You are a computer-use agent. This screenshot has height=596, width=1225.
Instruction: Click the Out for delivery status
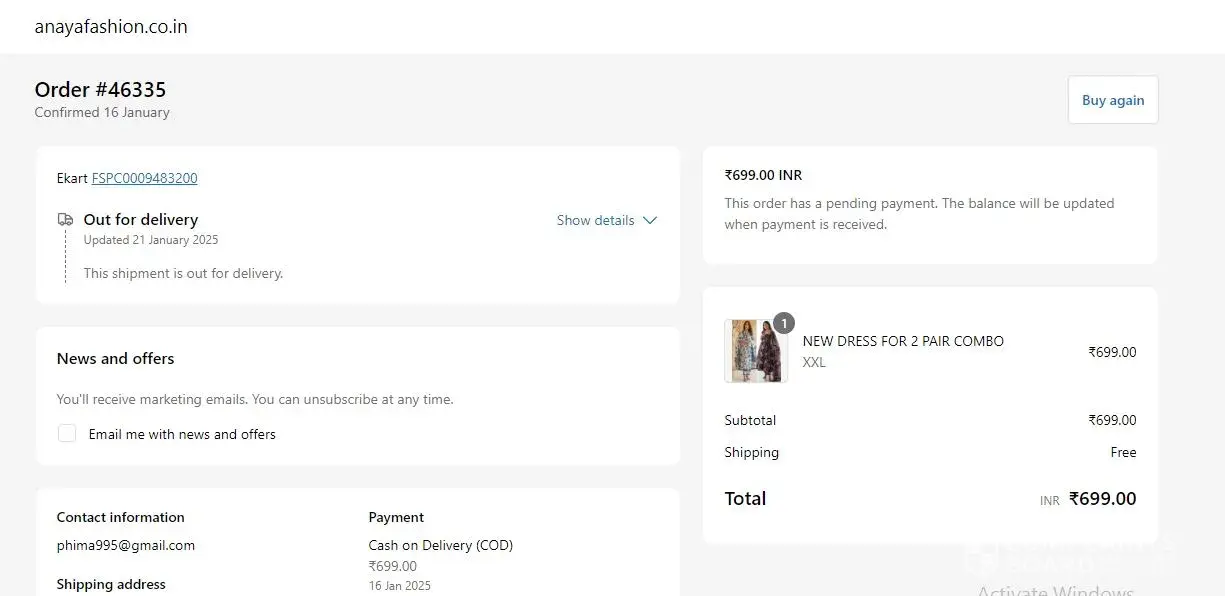pyautogui.click(x=141, y=219)
